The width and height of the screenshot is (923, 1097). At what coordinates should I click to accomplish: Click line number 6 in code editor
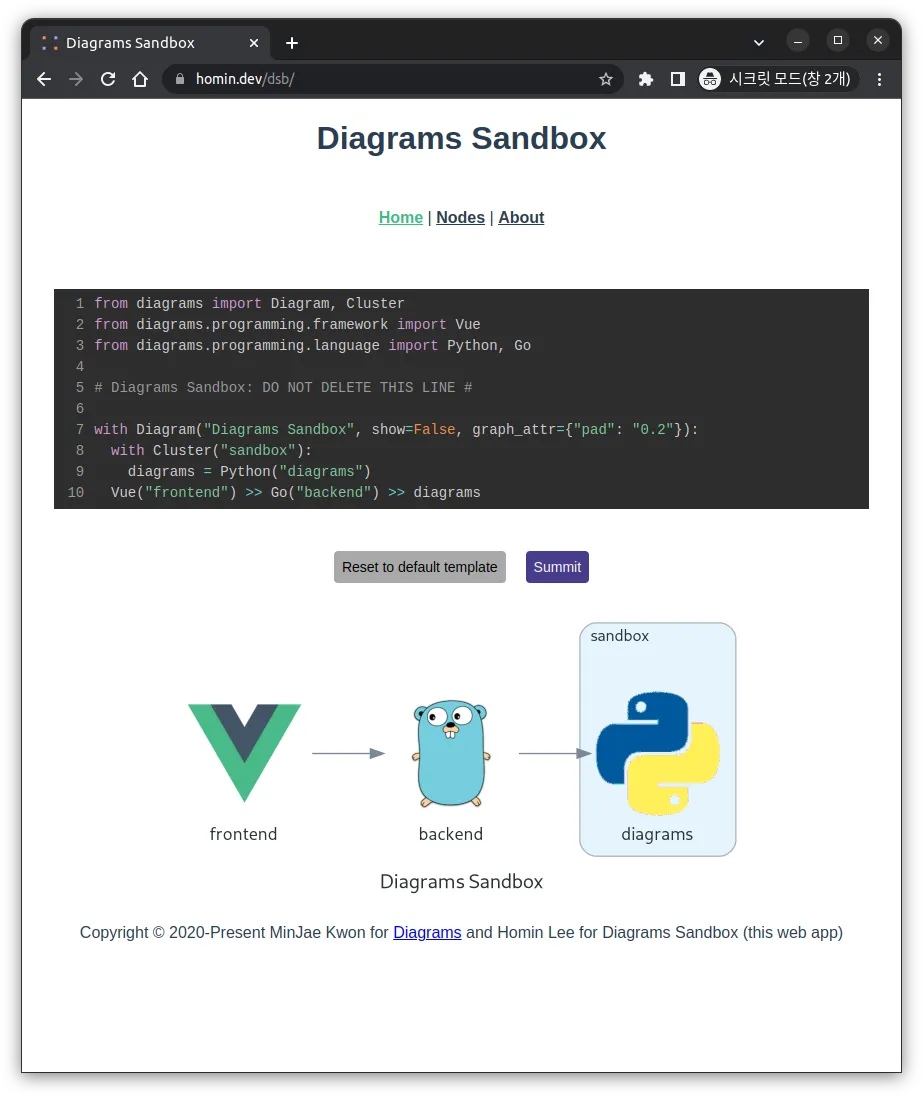[80, 409]
